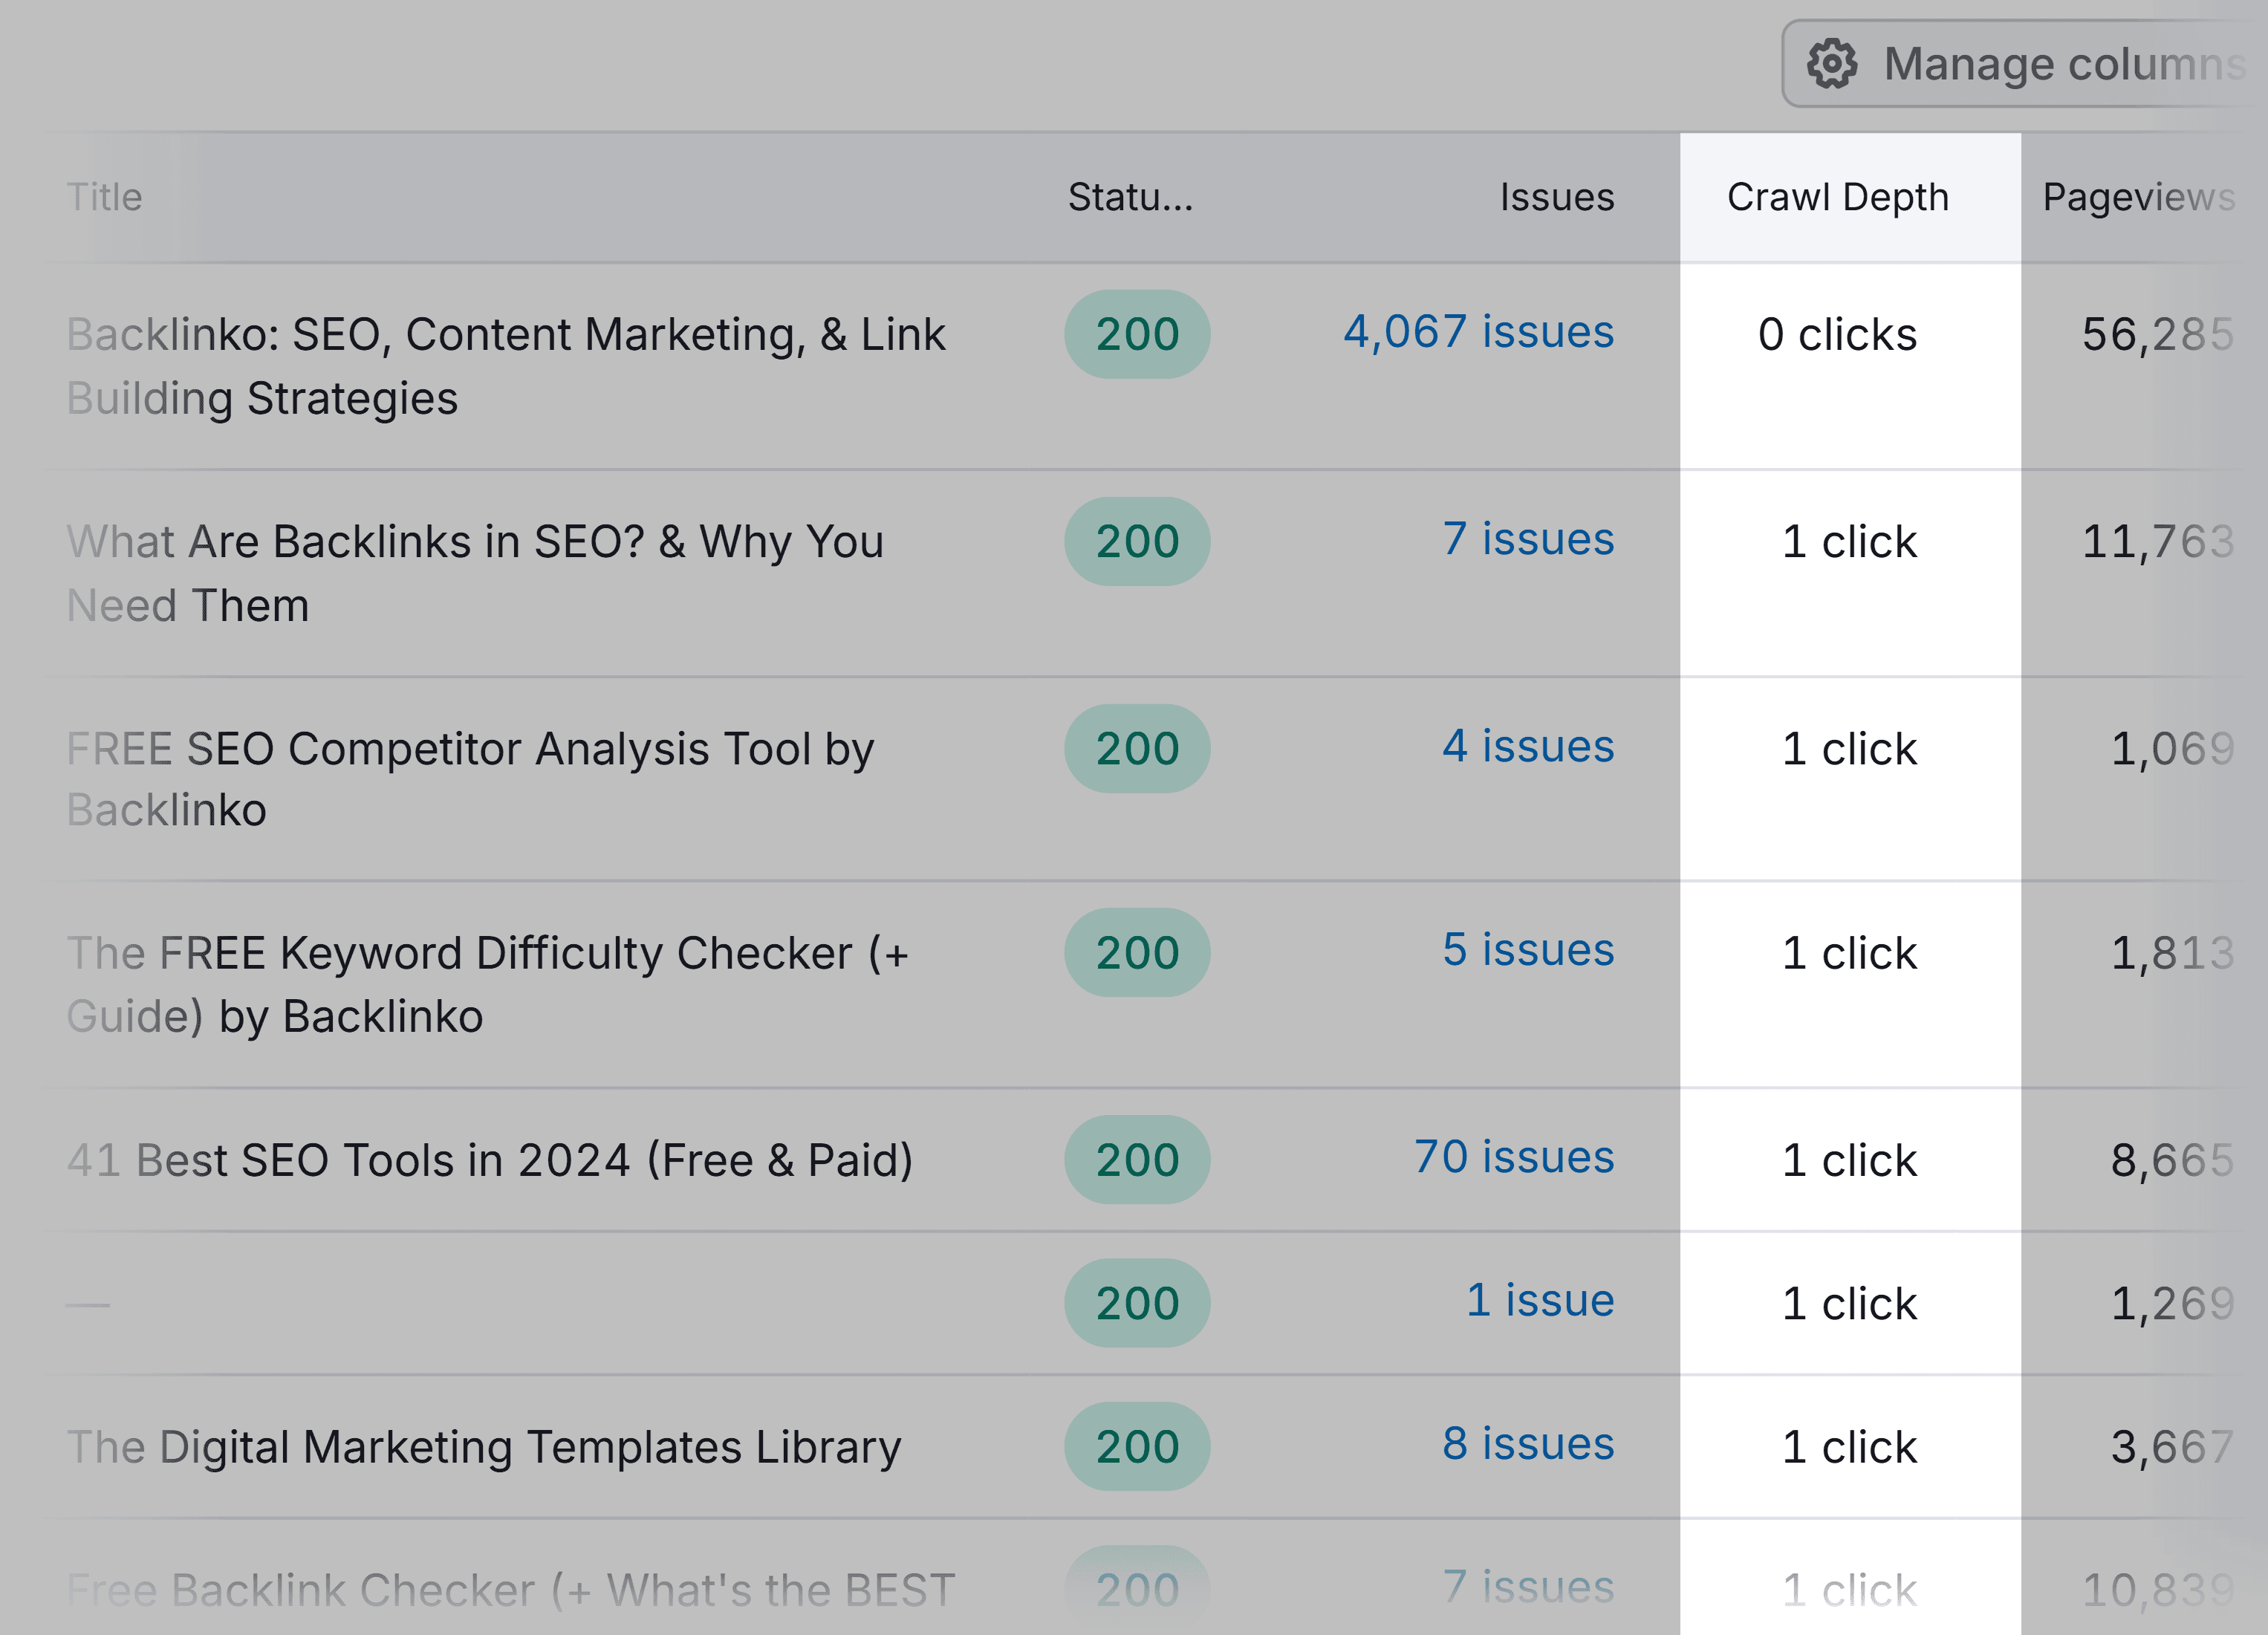
Task: Click the 200 badge for FREE Keyword Difficulty Checker
Action: tap(1137, 952)
